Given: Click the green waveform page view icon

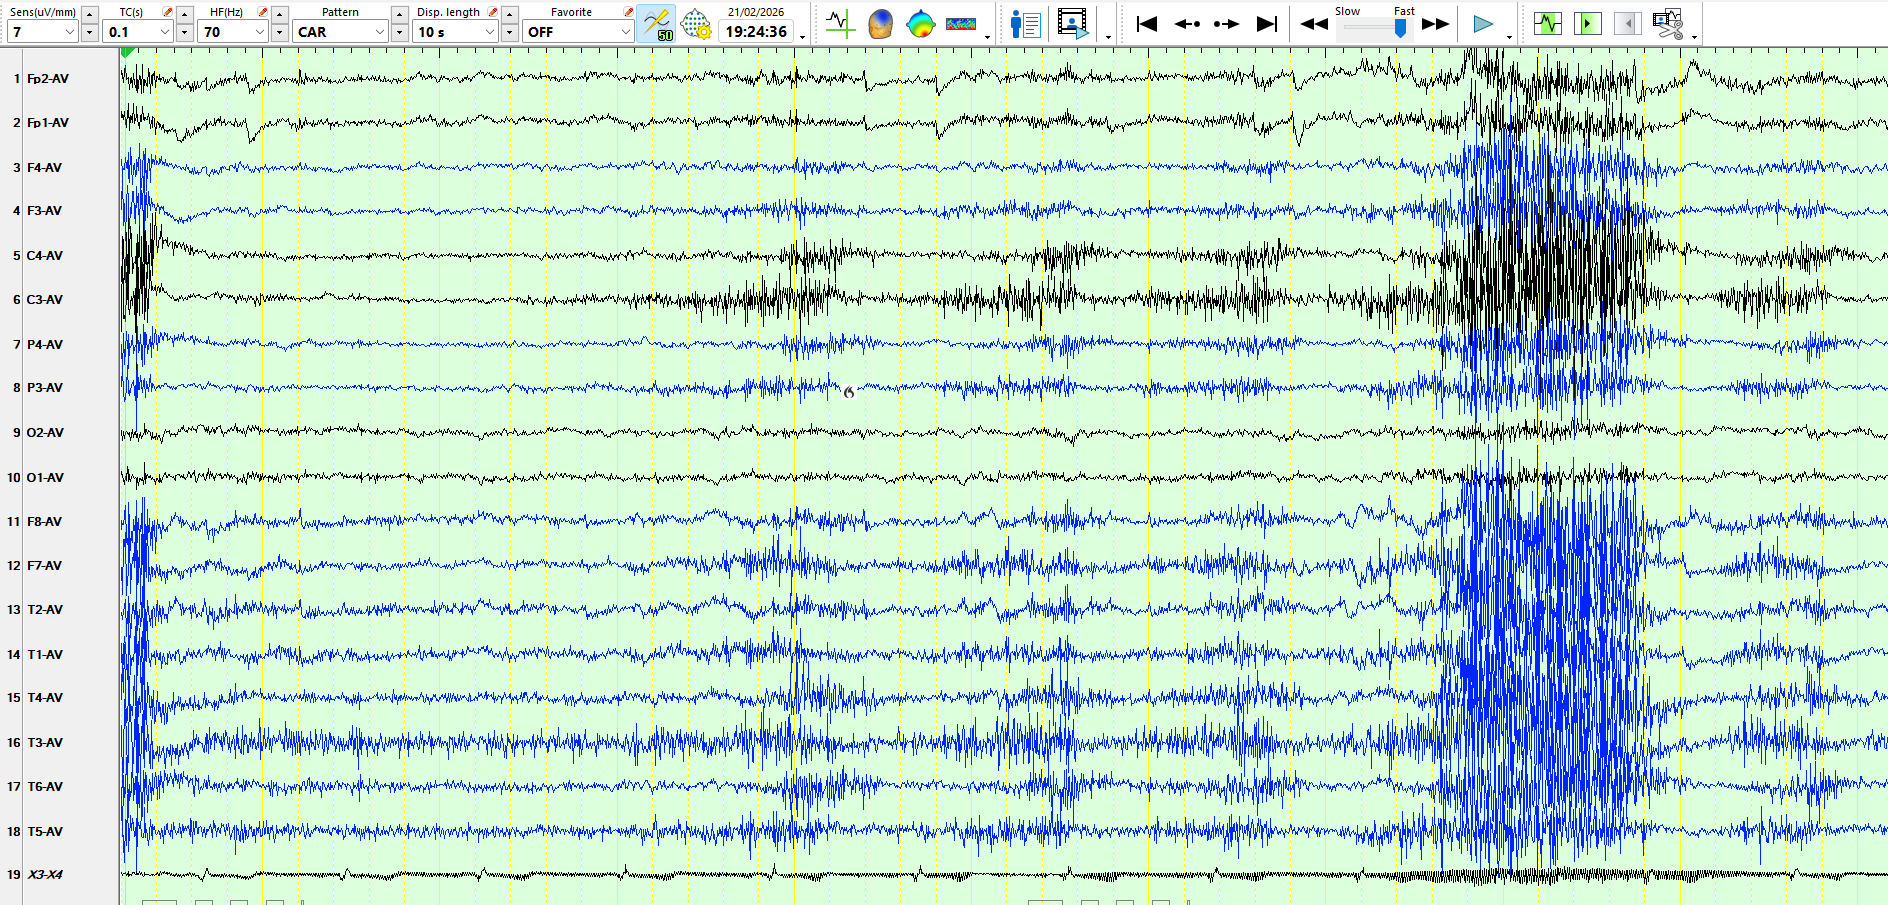Looking at the screenshot, I should click(x=1547, y=23).
